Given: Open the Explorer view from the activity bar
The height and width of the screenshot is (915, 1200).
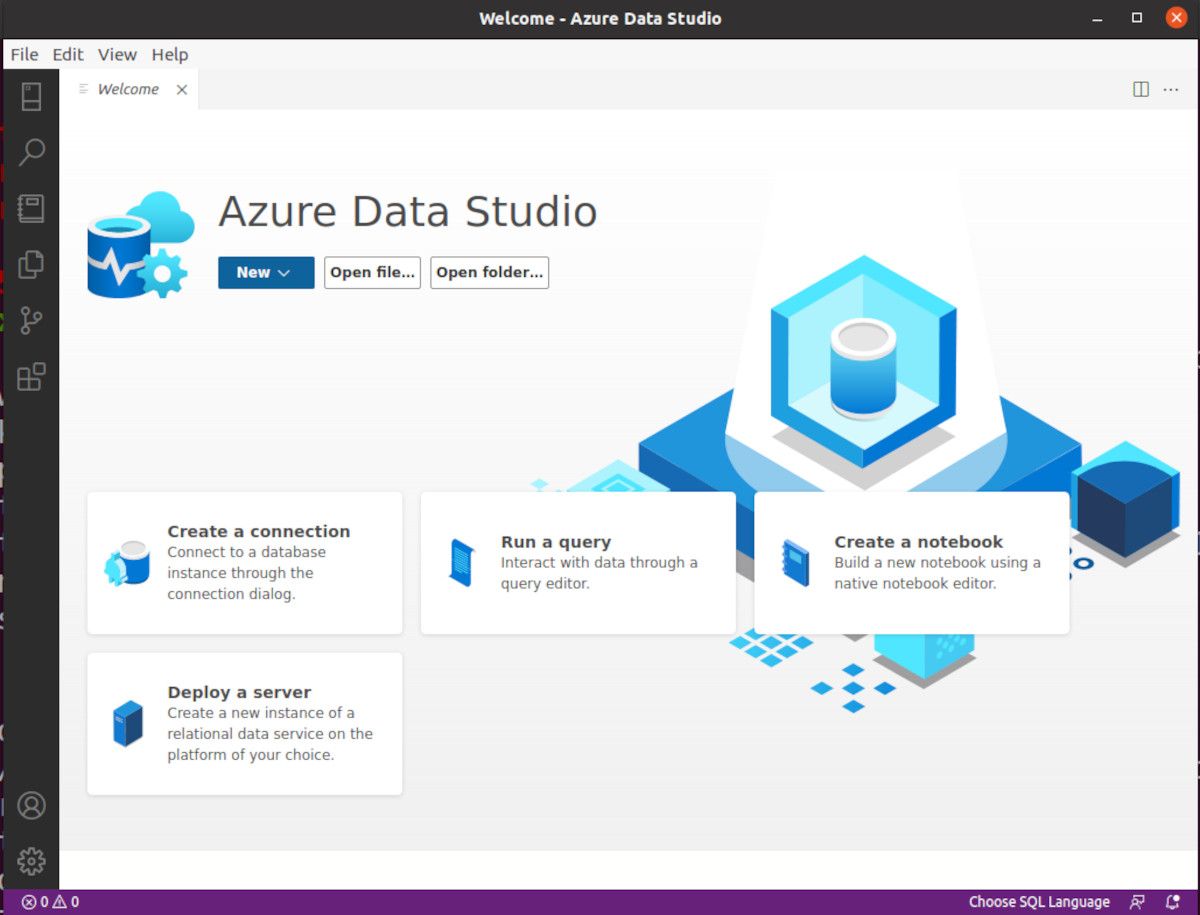Looking at the screenshot, I should 31,264.
